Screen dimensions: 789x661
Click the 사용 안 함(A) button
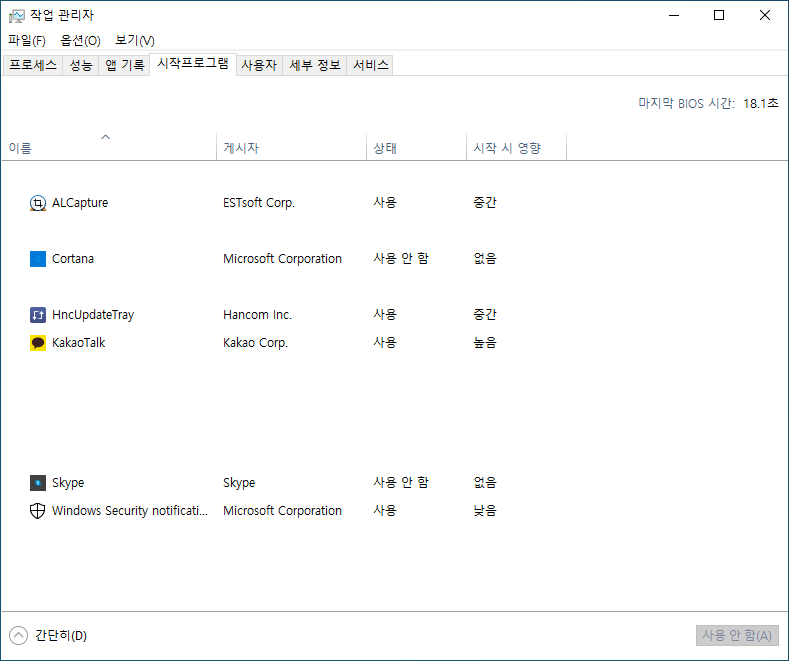(x=737, y=635)
